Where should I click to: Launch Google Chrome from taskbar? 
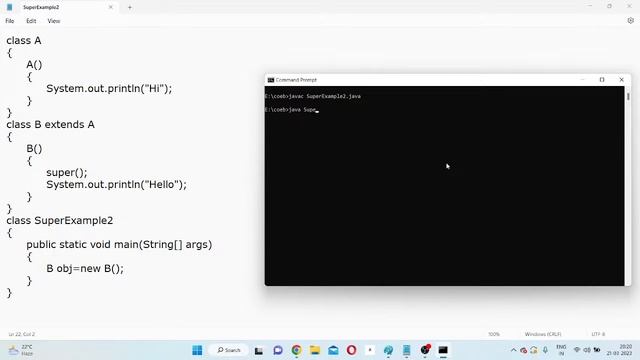tap(297, 350)
